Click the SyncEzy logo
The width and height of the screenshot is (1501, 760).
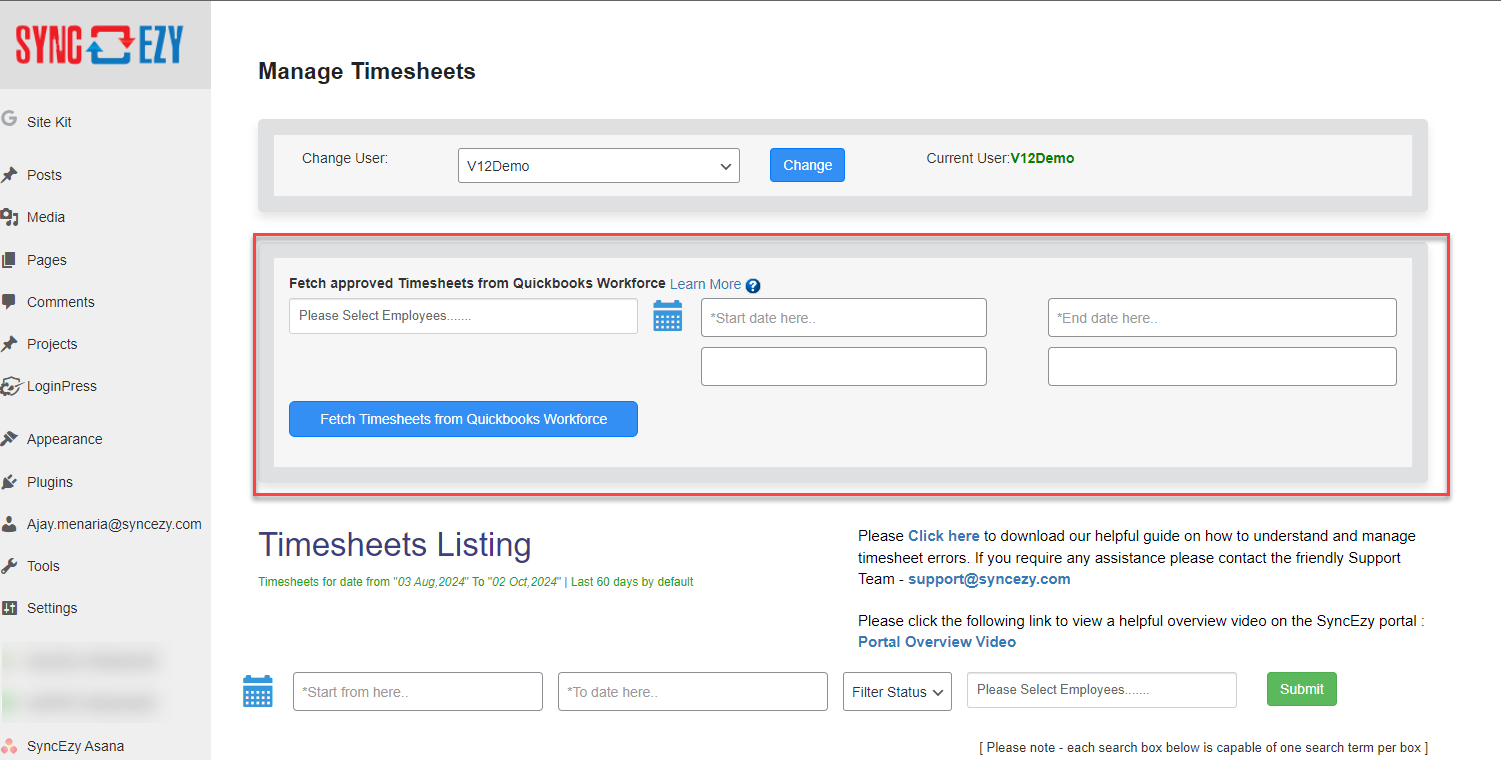pyautogui.click(x=99, y=45)
